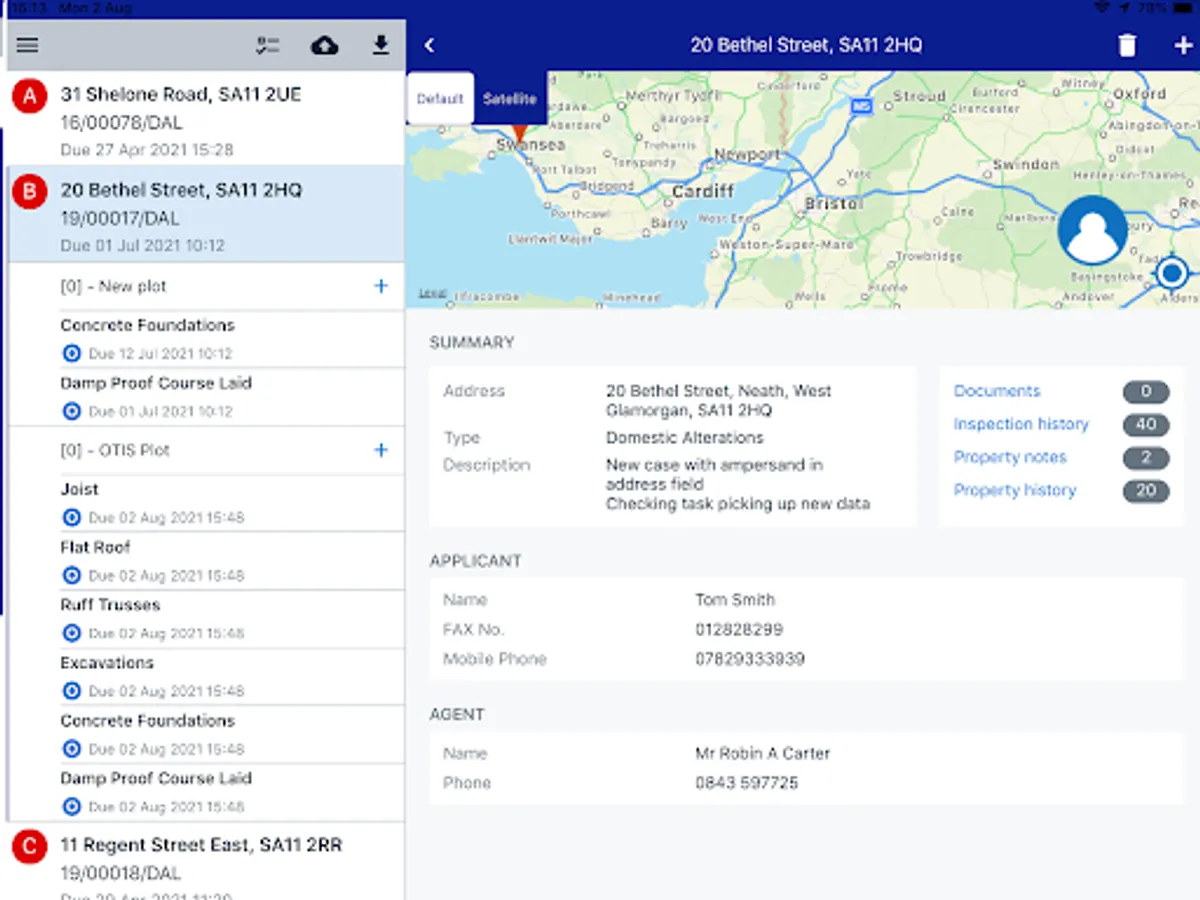The image size is (1200, 900).
Task: Open the hamburger menu in sidebar
Action: [27, 45]
